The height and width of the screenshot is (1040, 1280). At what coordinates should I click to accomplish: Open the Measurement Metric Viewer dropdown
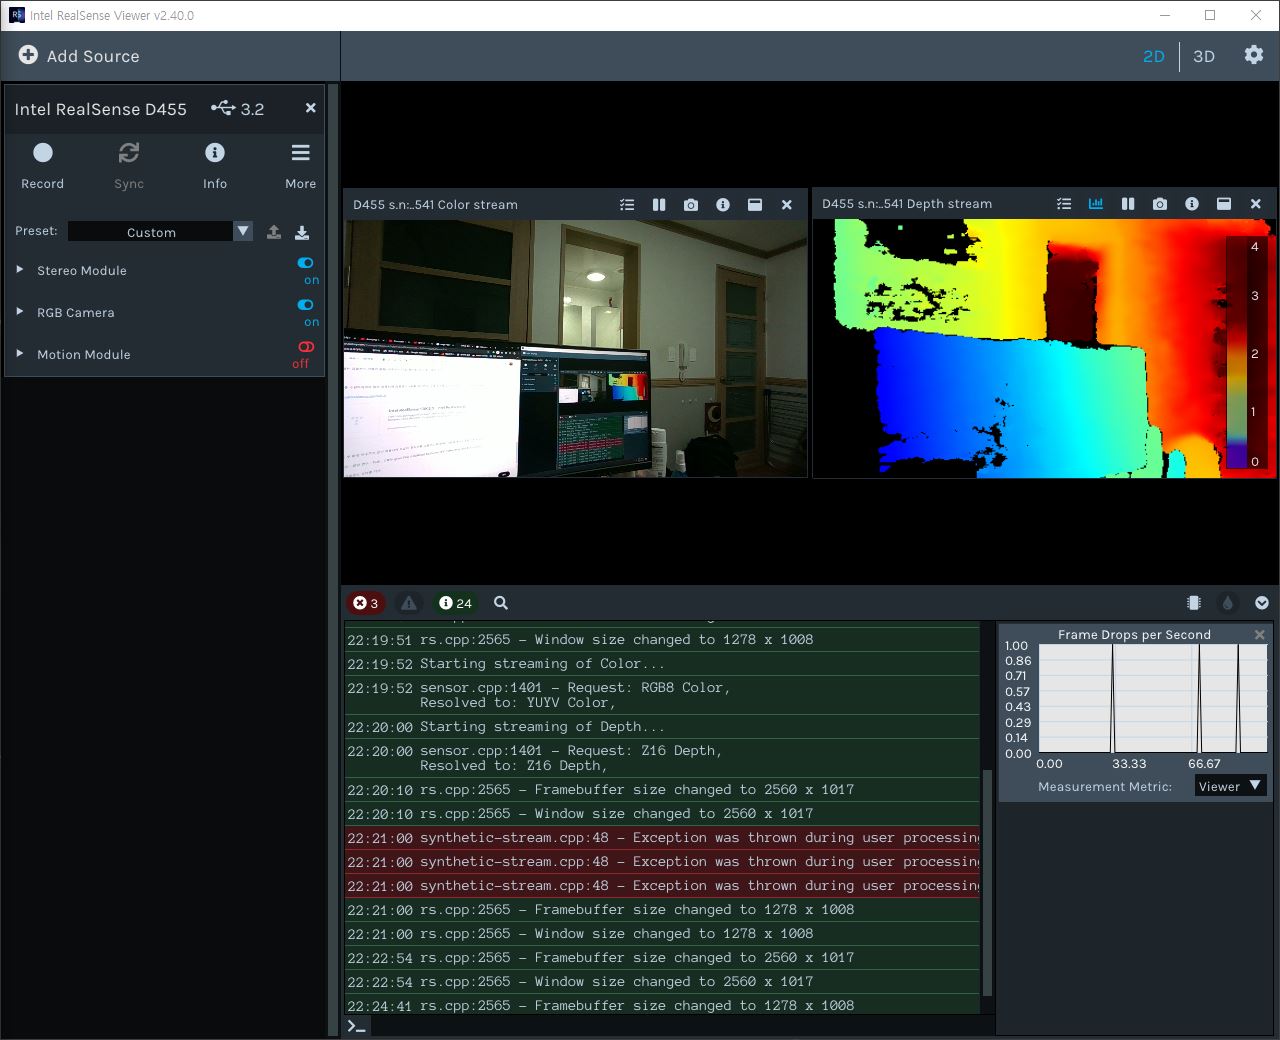coord(1231,786)
